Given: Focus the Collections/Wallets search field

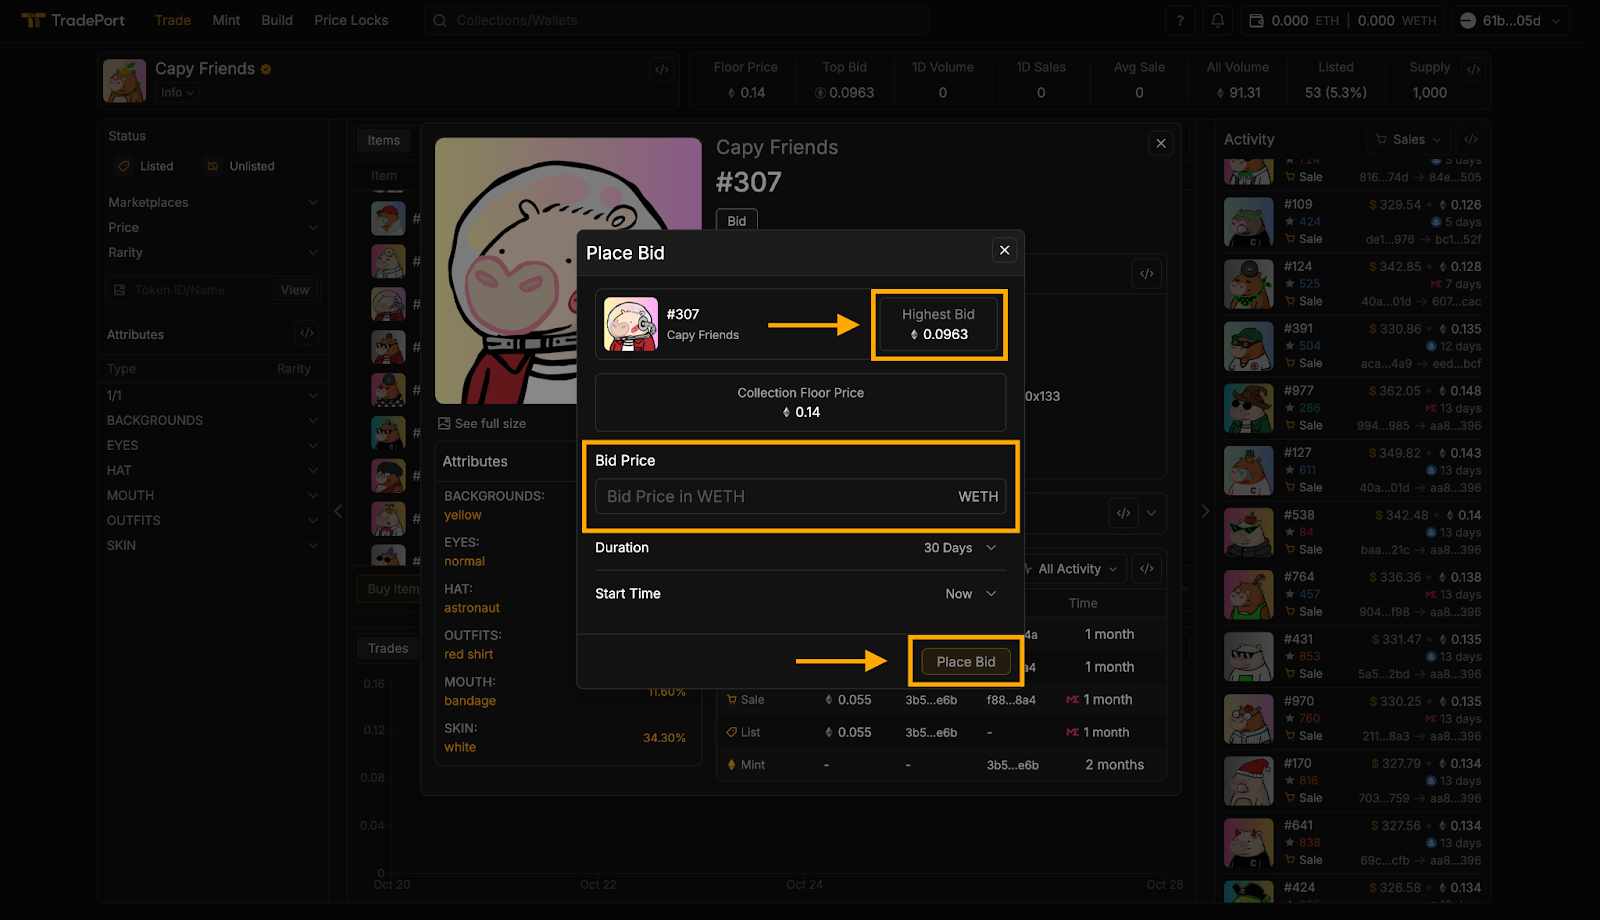Looking at the screenshot, I should tap(677, 20).
